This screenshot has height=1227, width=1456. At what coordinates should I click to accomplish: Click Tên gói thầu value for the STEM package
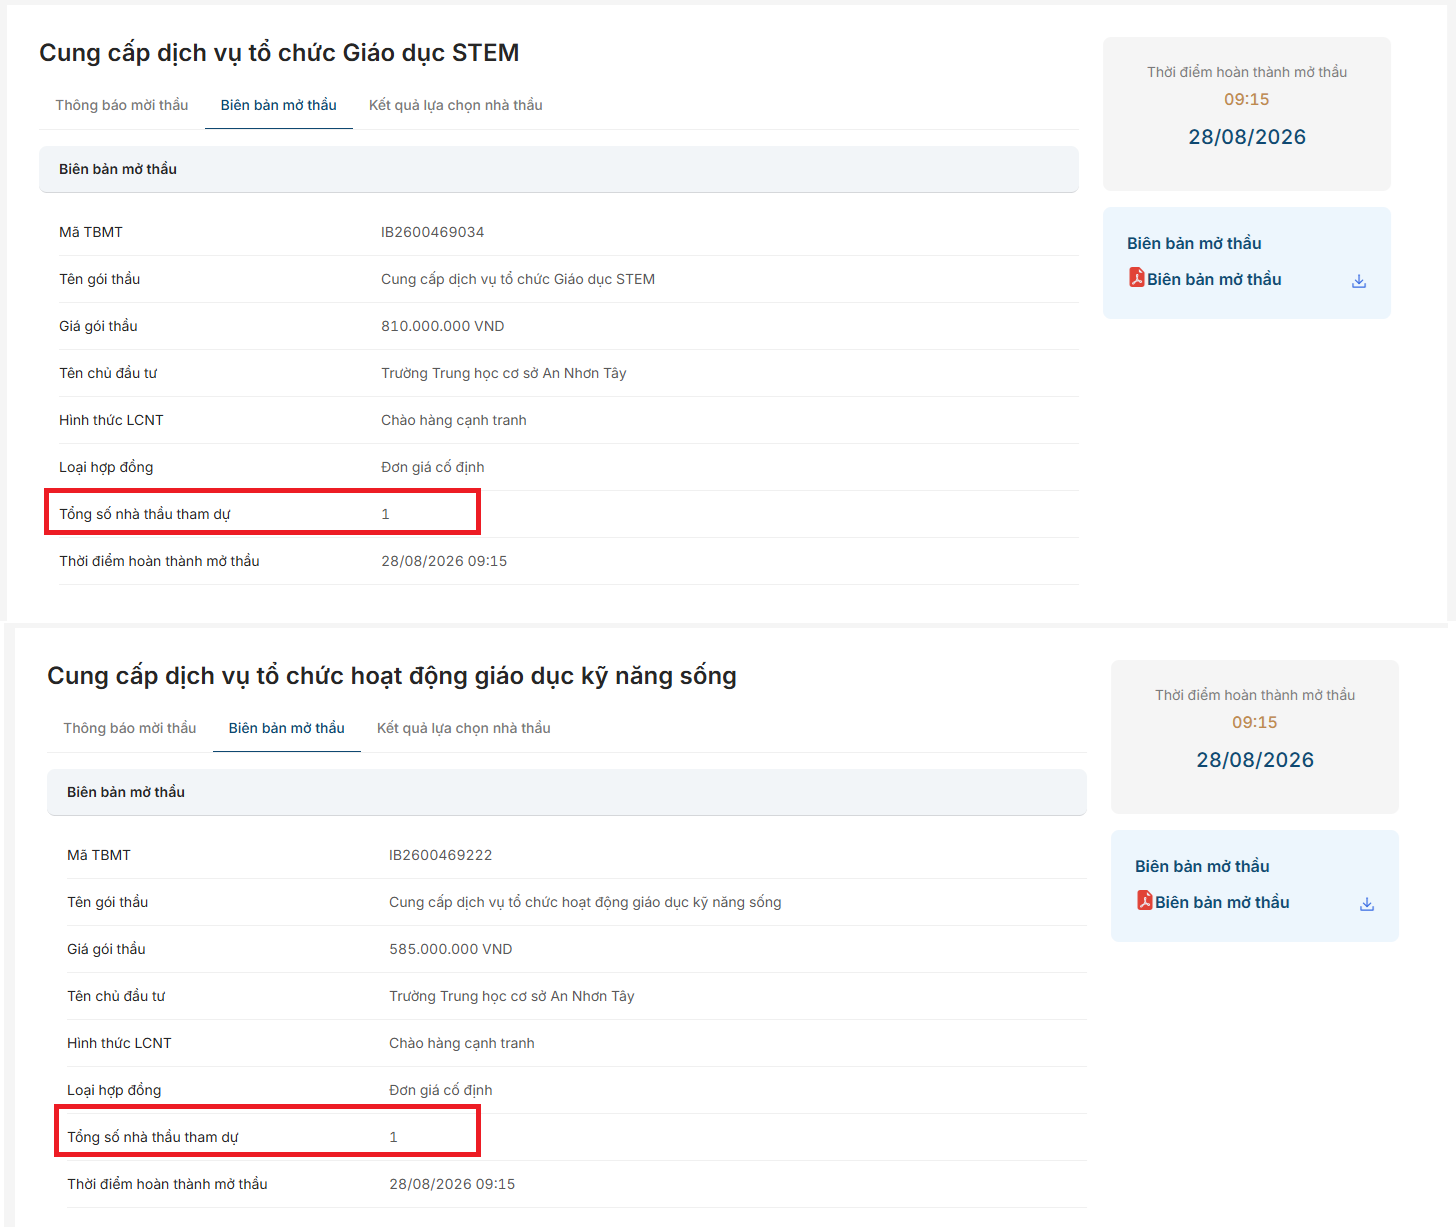518,279
